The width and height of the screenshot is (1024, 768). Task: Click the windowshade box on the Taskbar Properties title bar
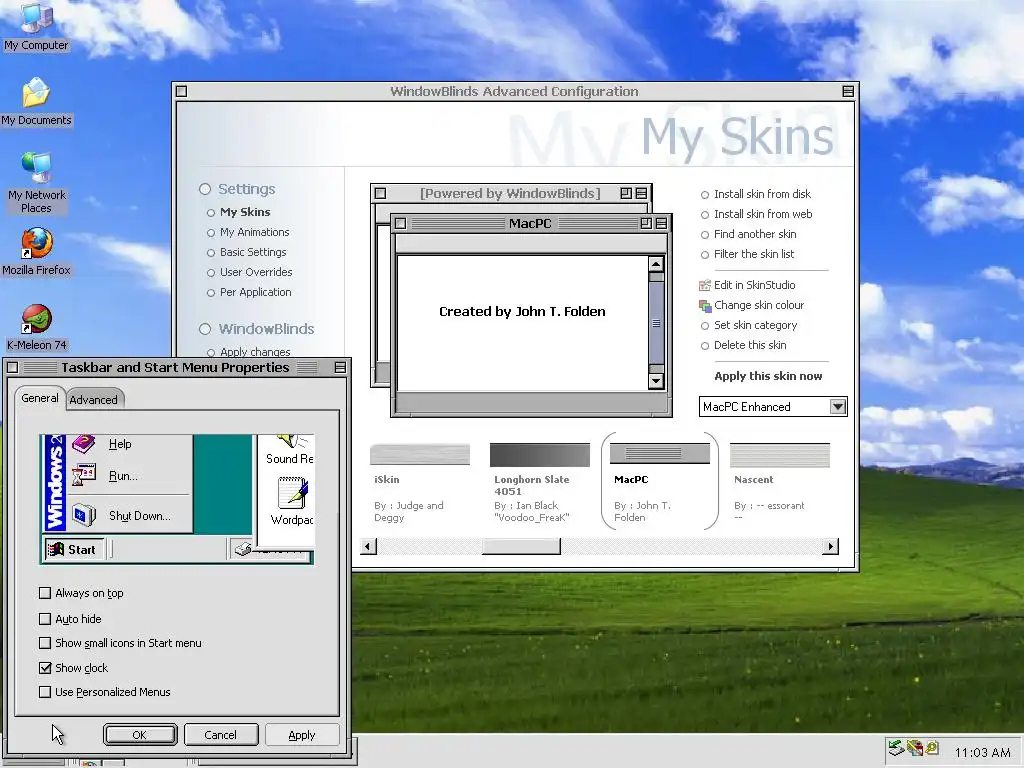[x=340, y=368]
